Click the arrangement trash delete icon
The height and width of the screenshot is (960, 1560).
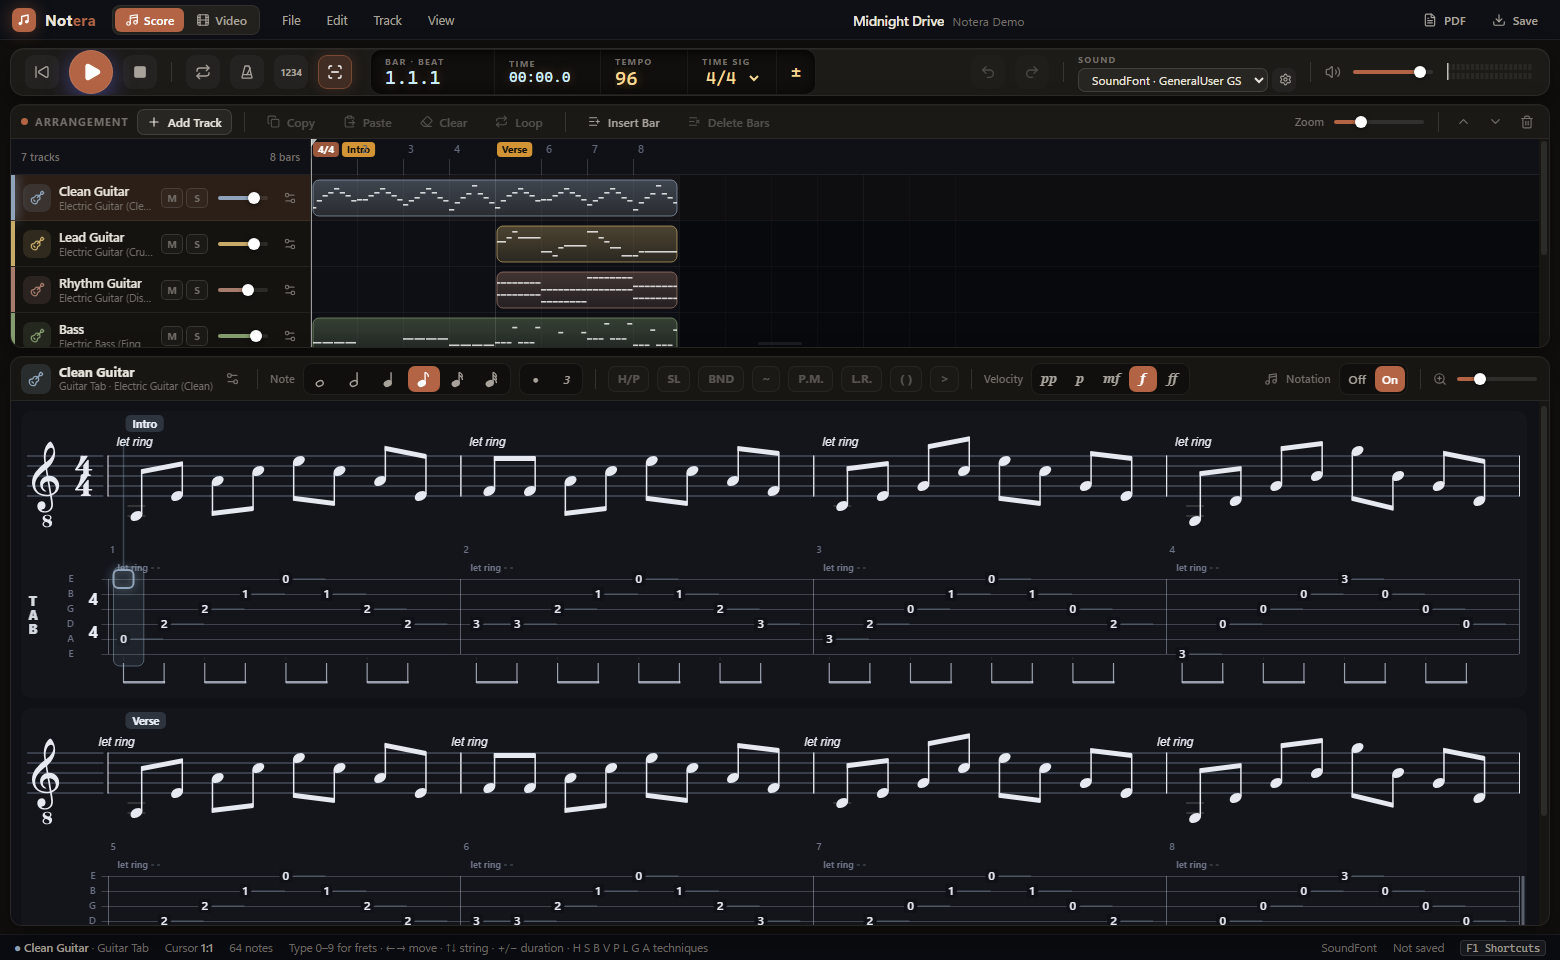[1527, 122]
